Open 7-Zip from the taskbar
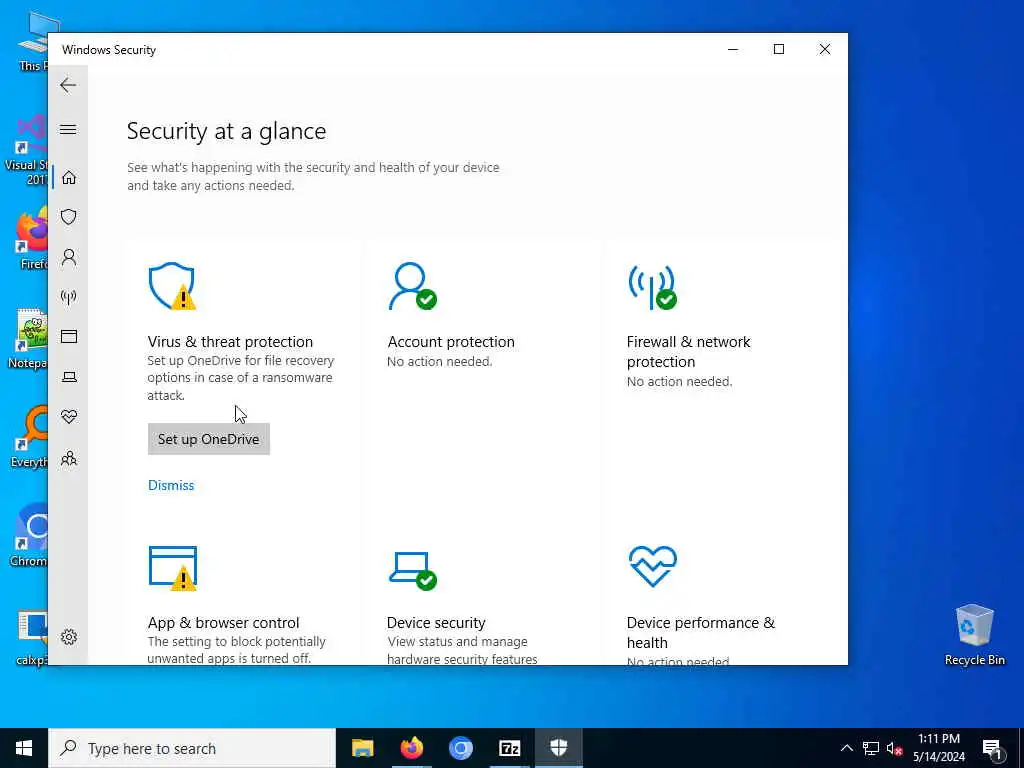Screen dimensions: 1024x768 tap(509, 748)
